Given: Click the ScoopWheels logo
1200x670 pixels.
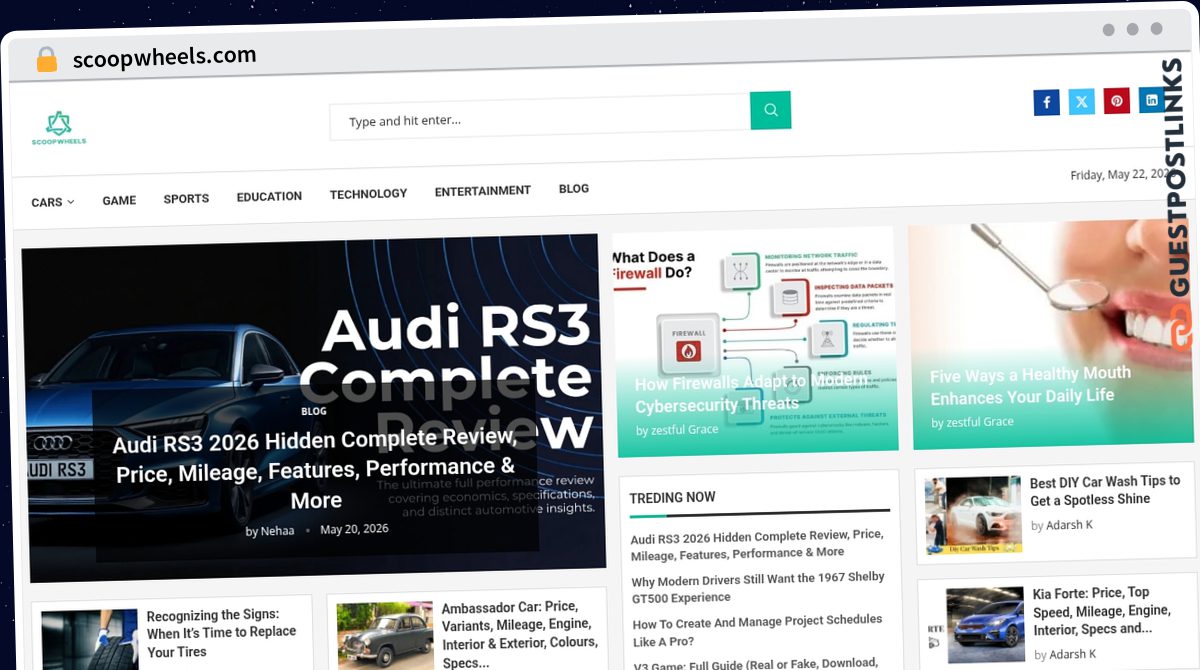Looking at the screenshot, I should [x=59, y=129].
